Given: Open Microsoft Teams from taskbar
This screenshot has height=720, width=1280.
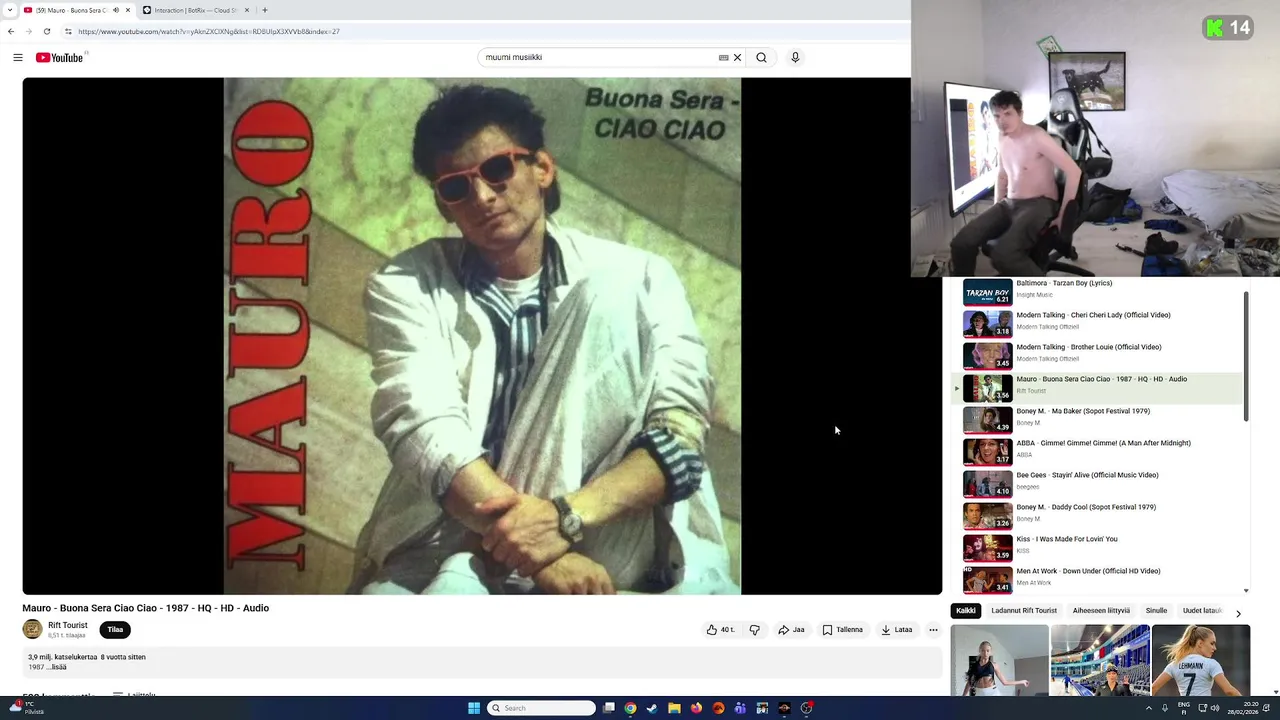Looking at the screenshot, I should coord(740,708).
